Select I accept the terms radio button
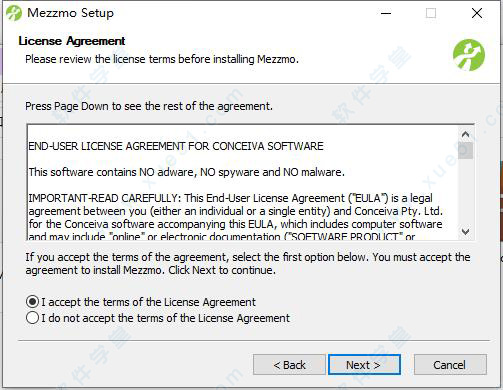Image resolution: width=503 pixels, height=390 pixels. pos(32,302)
